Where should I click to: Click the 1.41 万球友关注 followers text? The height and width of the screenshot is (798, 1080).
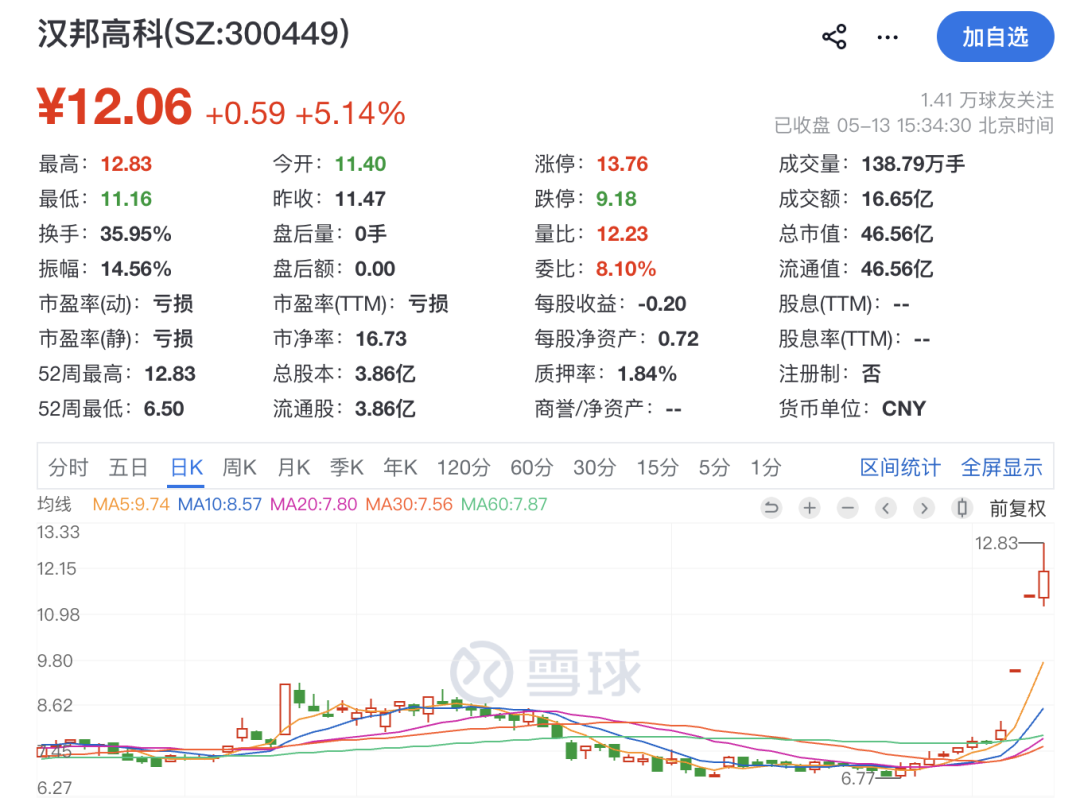point(987,101)
